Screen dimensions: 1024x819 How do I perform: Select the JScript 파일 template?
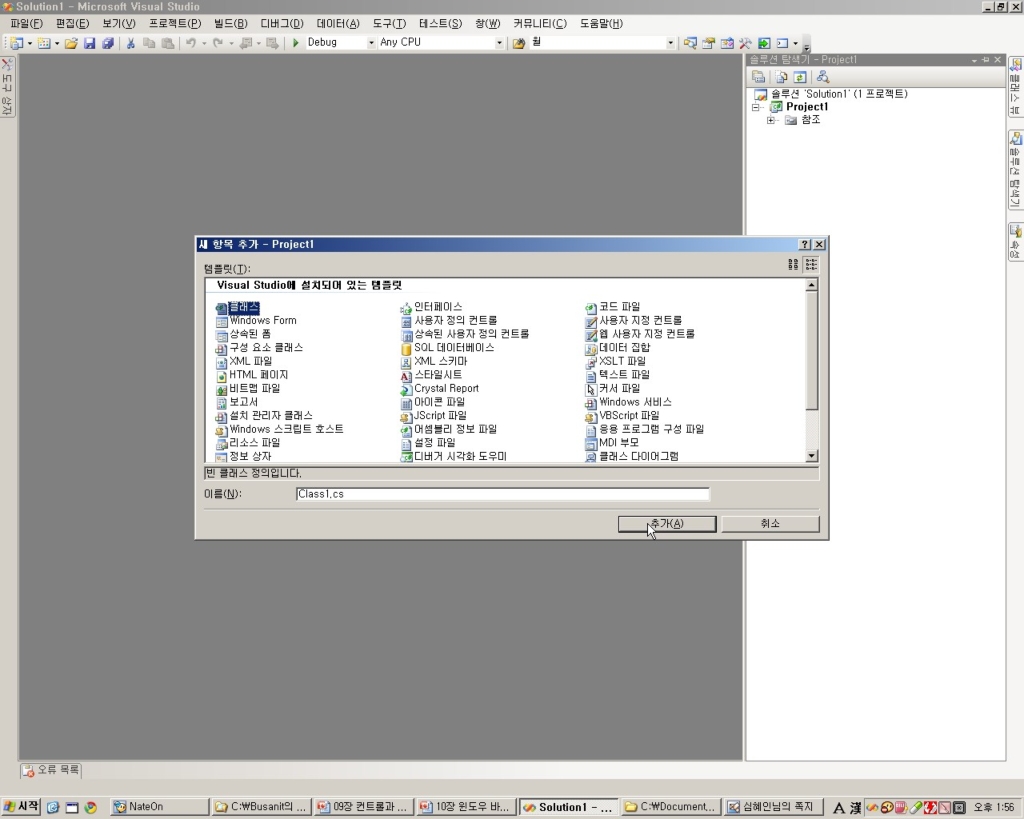434,416
